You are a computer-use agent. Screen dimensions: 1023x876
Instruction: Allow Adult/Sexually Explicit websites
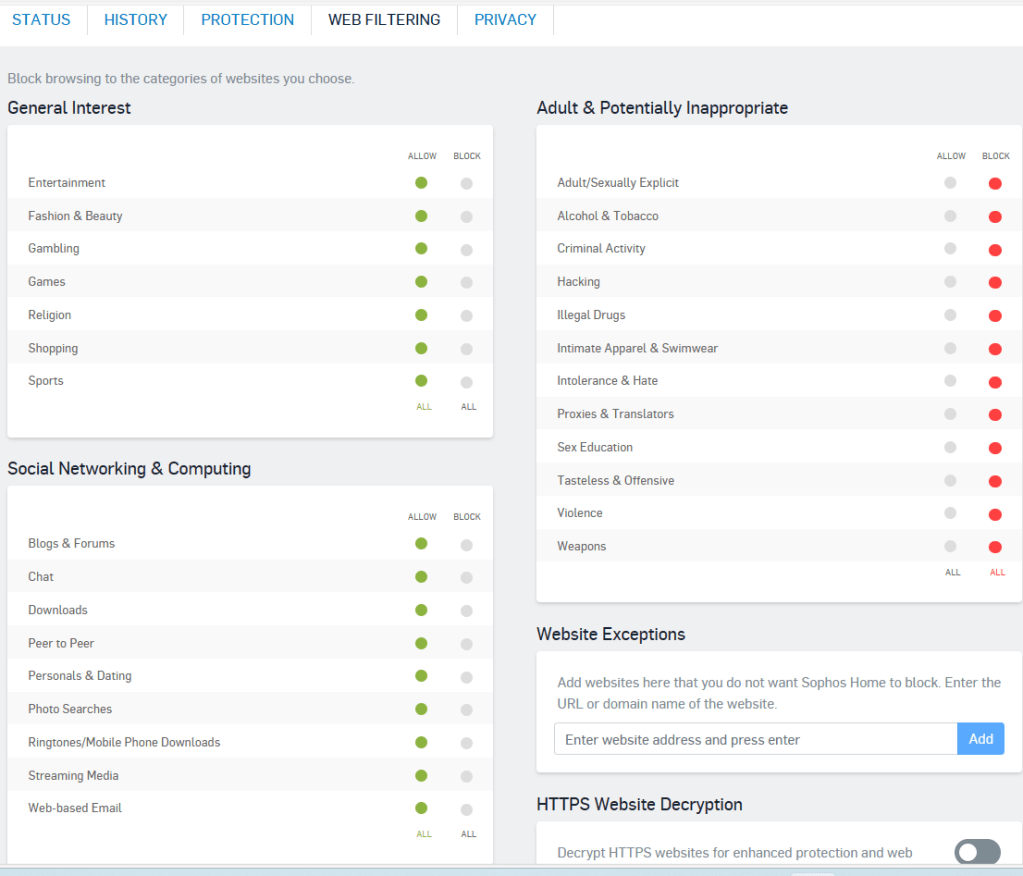(x=950, y=183)
